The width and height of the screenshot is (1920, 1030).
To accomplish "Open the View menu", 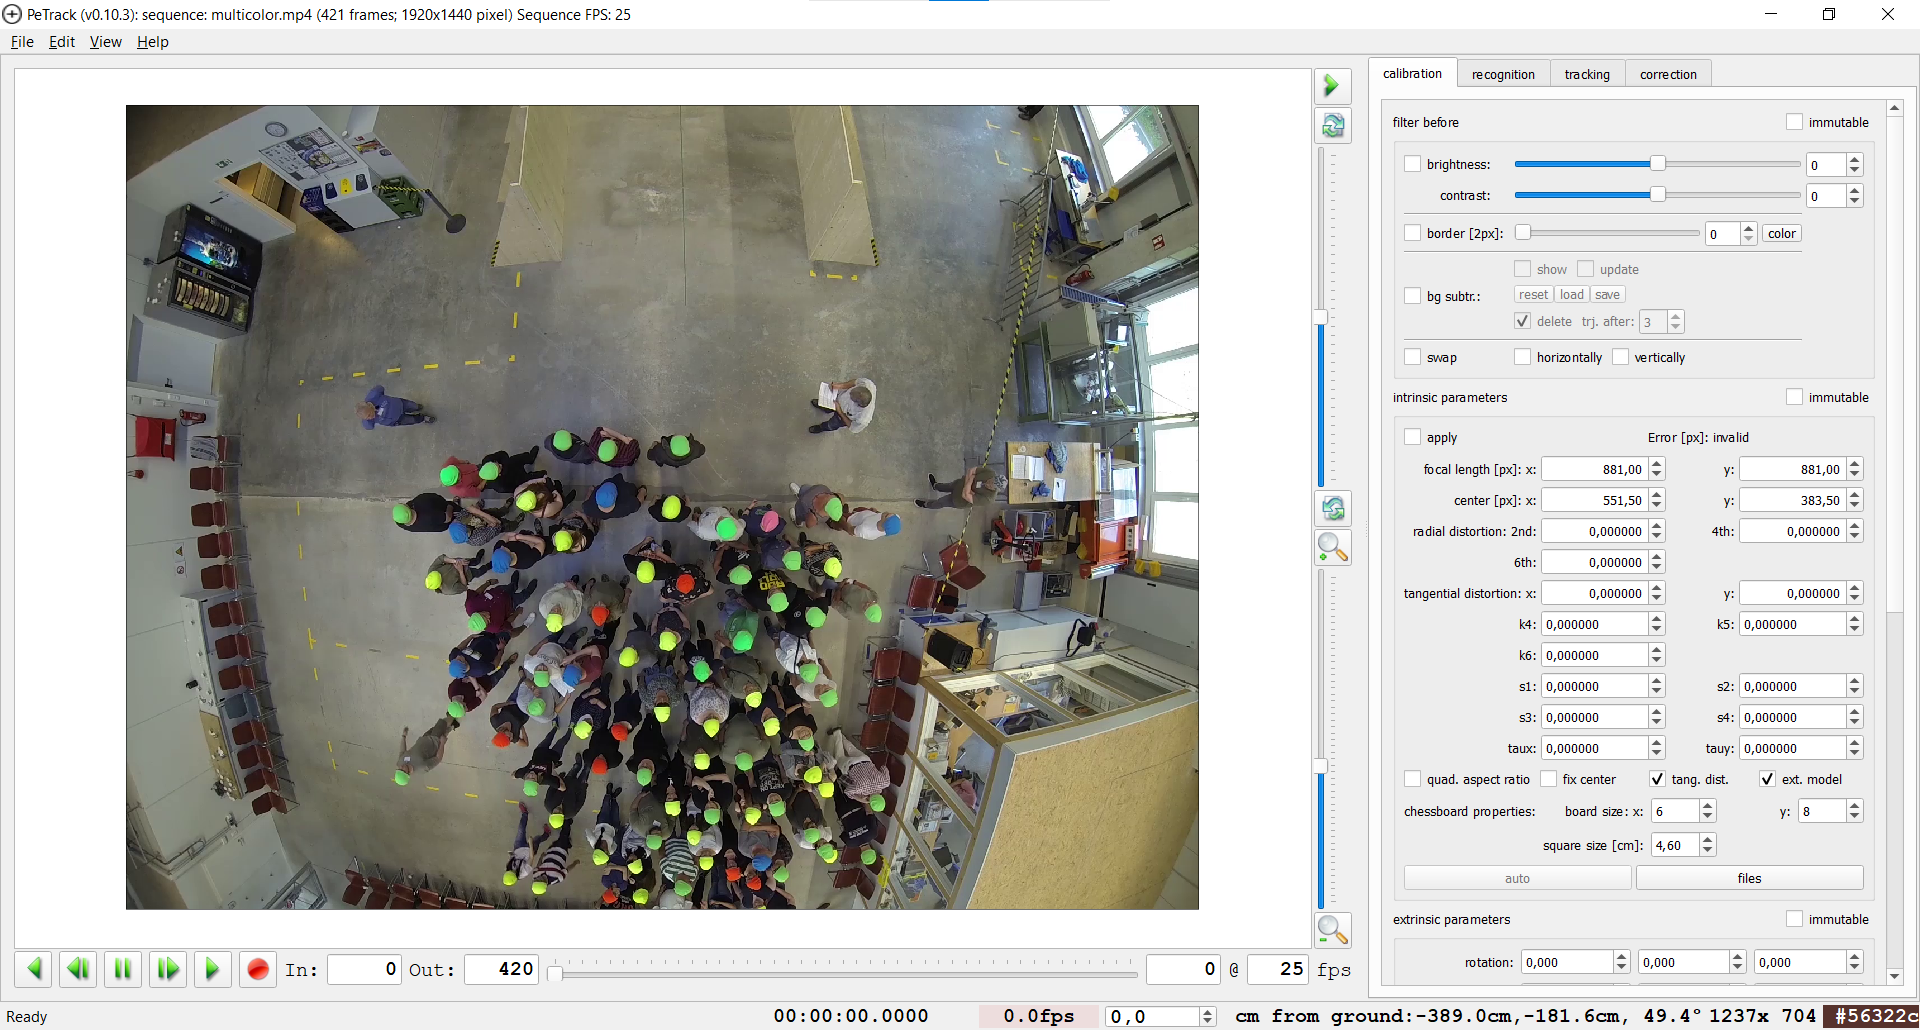I will tap(105, 42).
